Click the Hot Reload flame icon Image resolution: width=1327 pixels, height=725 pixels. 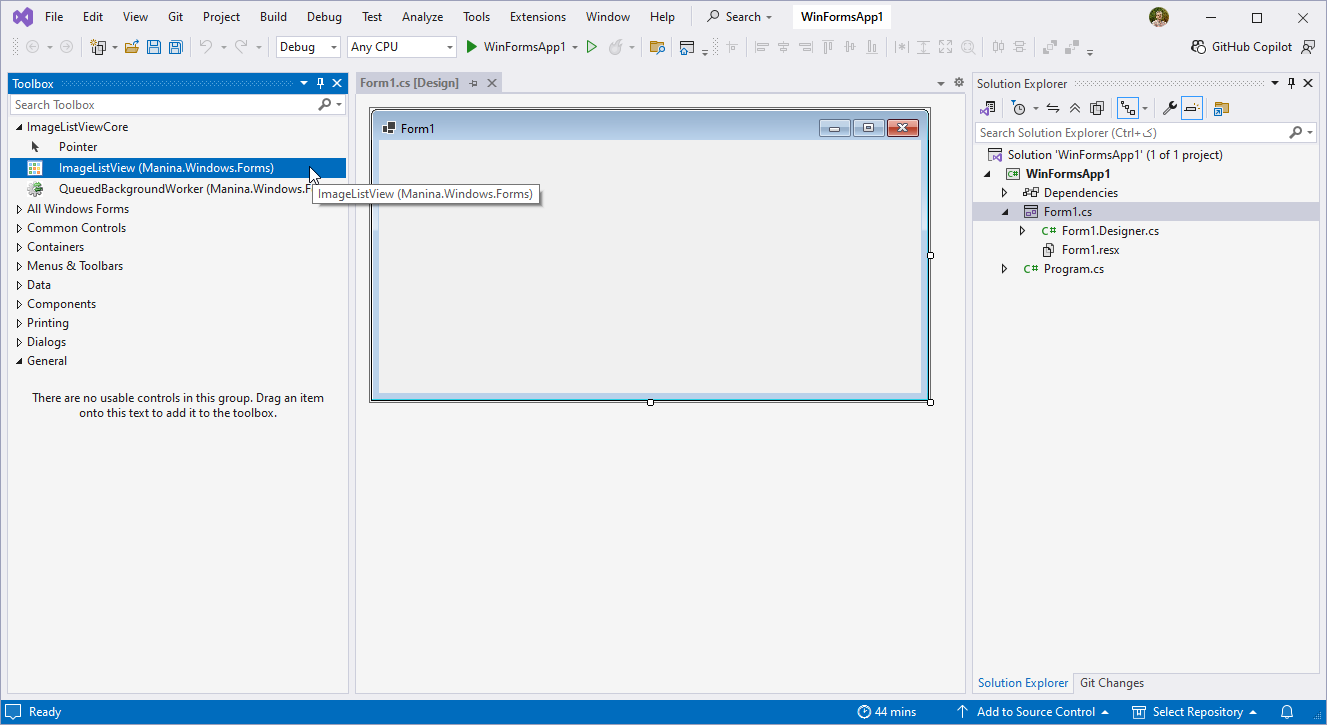pyautogui.click(x=616, y=47)
